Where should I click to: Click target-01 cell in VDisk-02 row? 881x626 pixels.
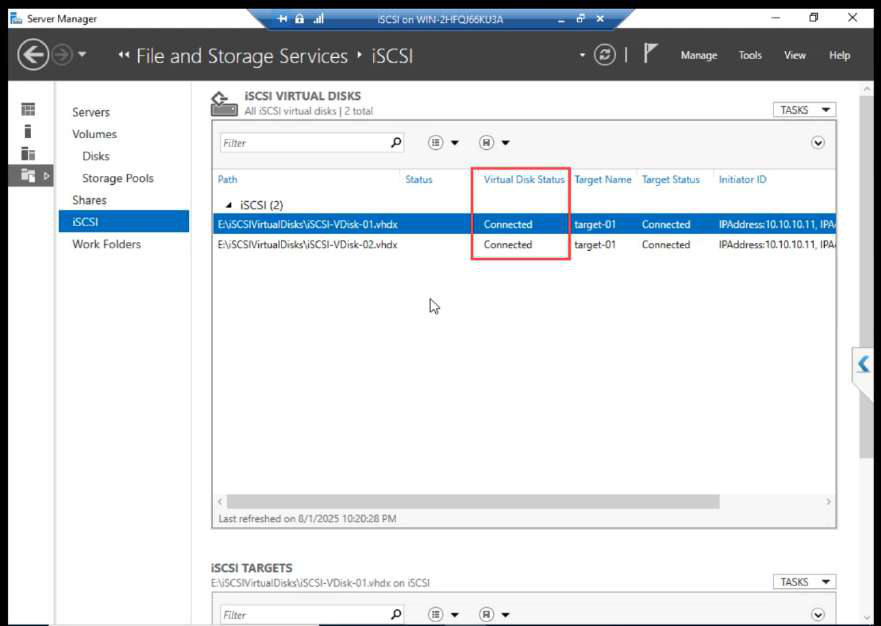(594, 244)
